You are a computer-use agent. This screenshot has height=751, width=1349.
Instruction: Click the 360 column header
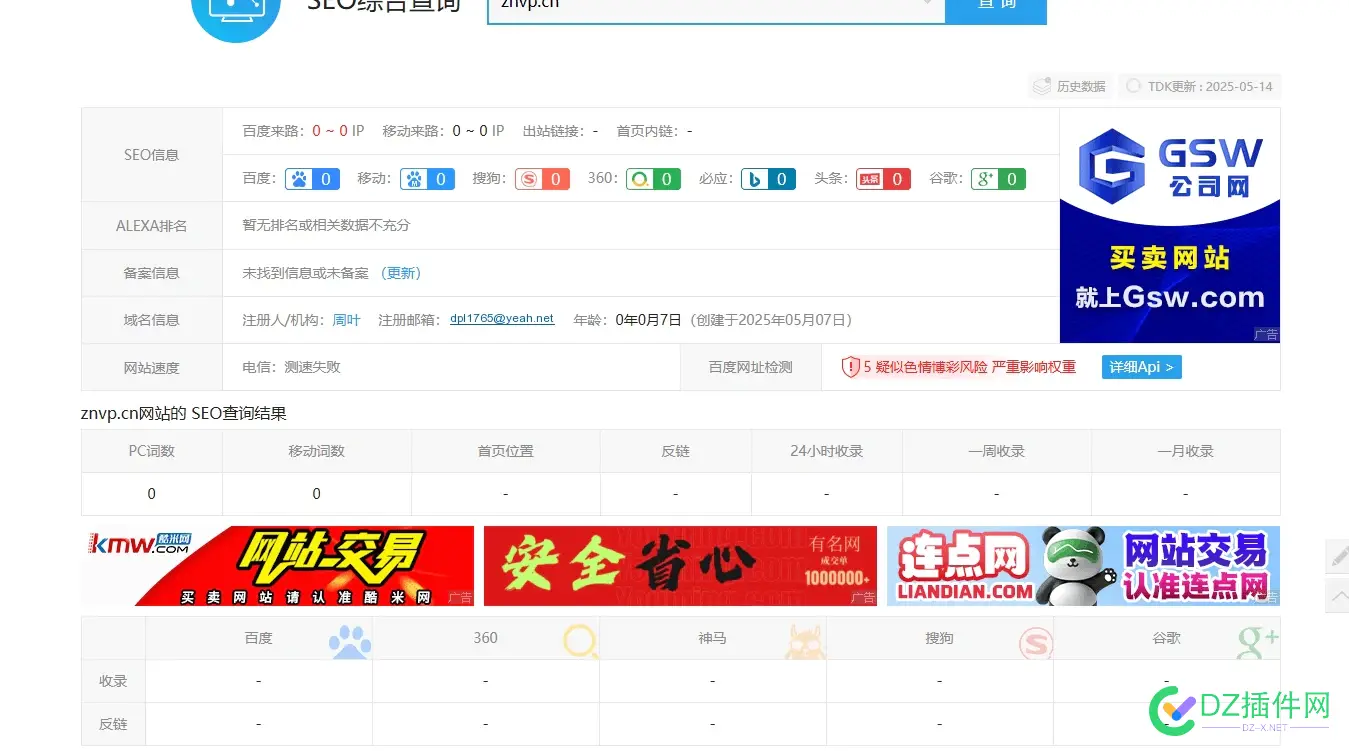(486, 638)
